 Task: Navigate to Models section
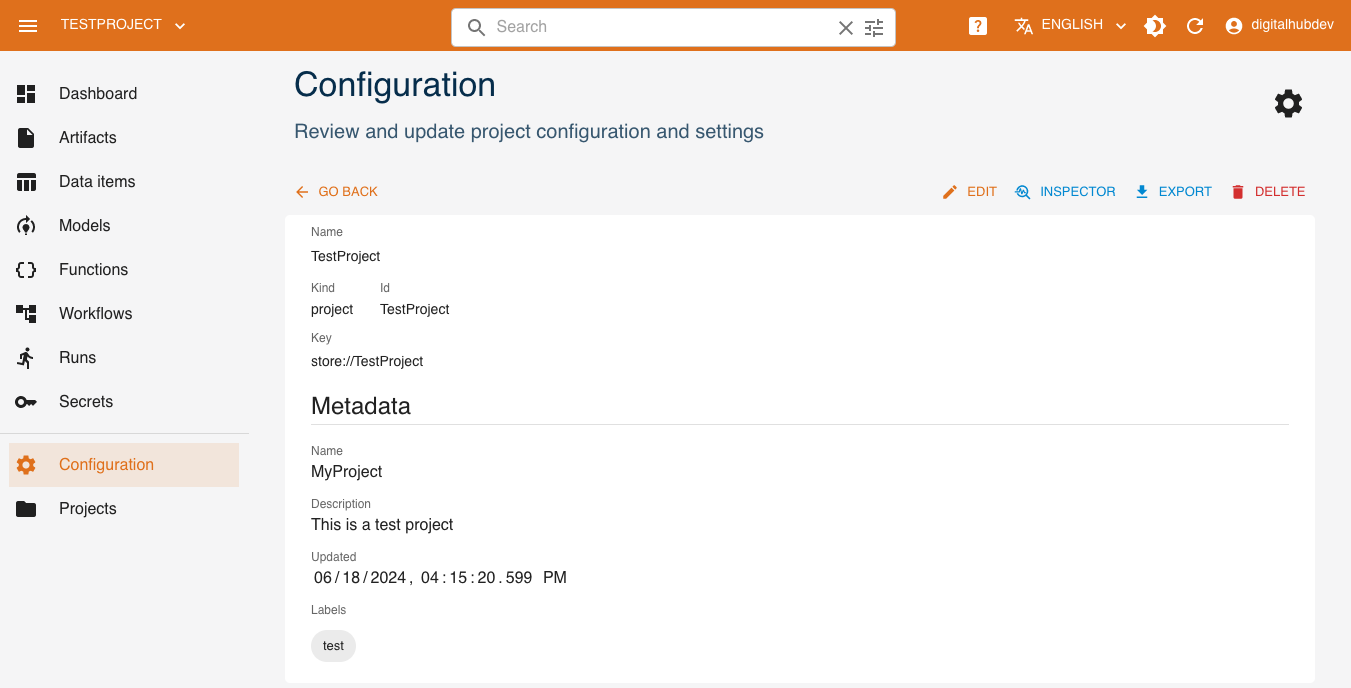coord(84,226)
